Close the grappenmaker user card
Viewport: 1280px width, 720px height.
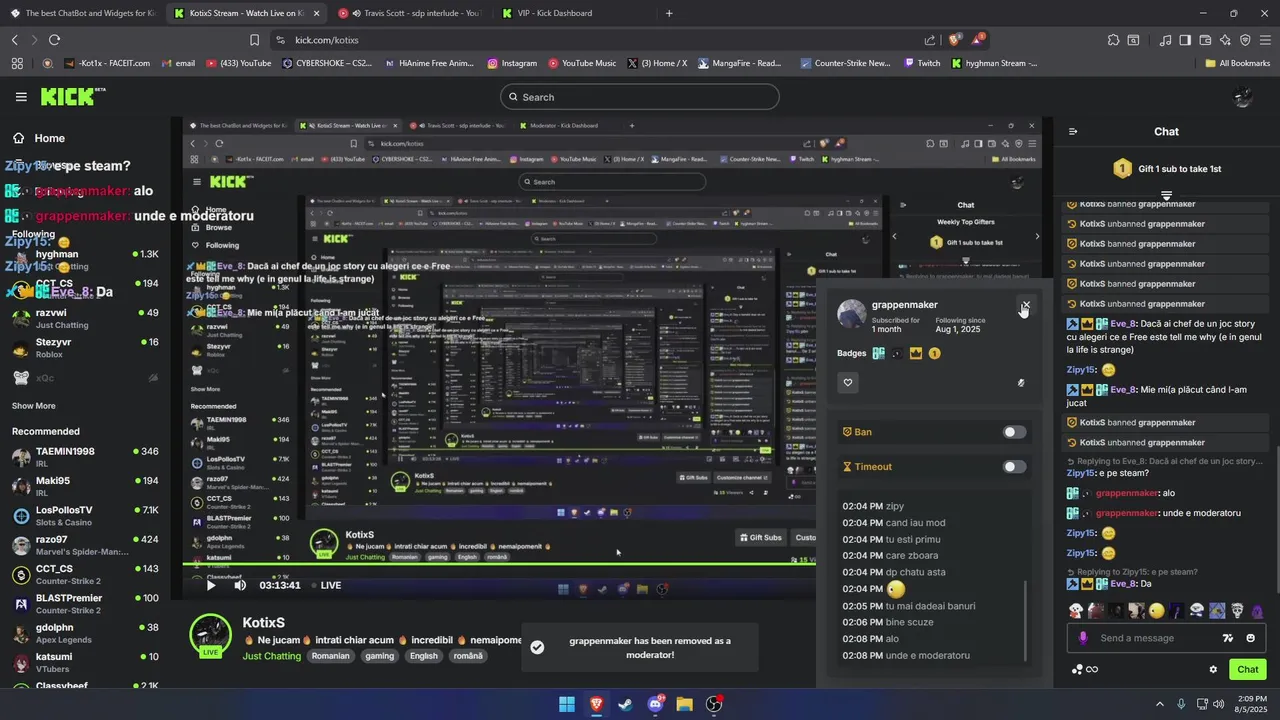pos(1026,304)
